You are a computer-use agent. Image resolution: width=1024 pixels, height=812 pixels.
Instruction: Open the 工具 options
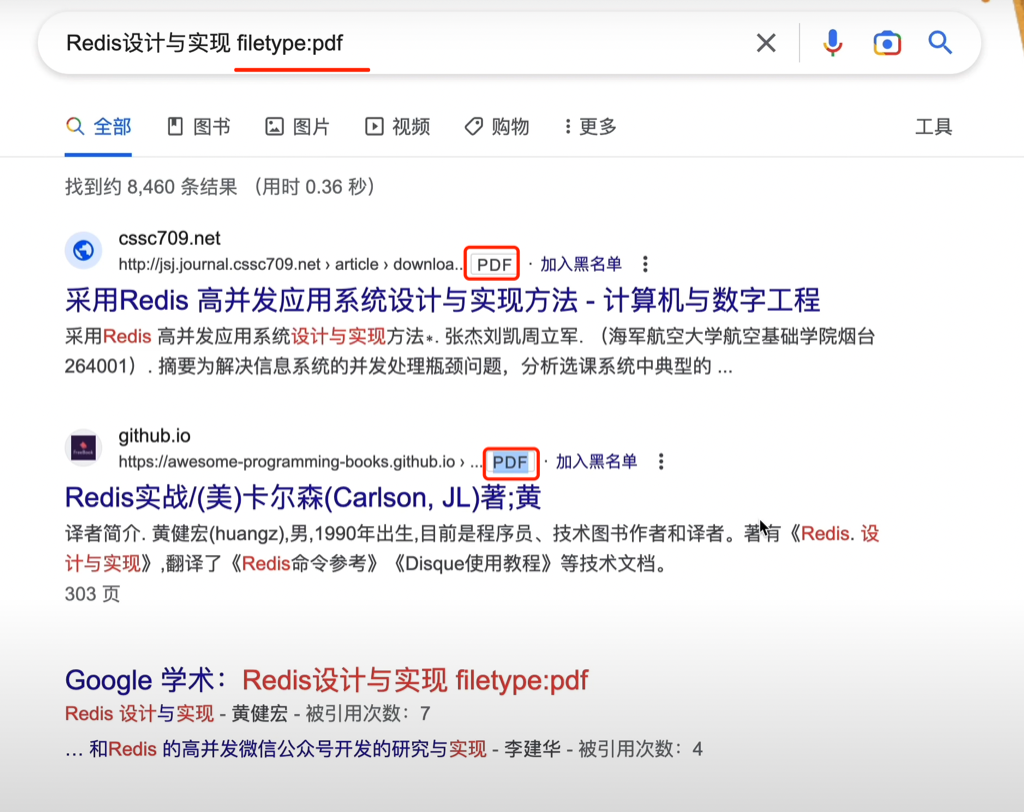pyautogui.click(x=933, y=127)
